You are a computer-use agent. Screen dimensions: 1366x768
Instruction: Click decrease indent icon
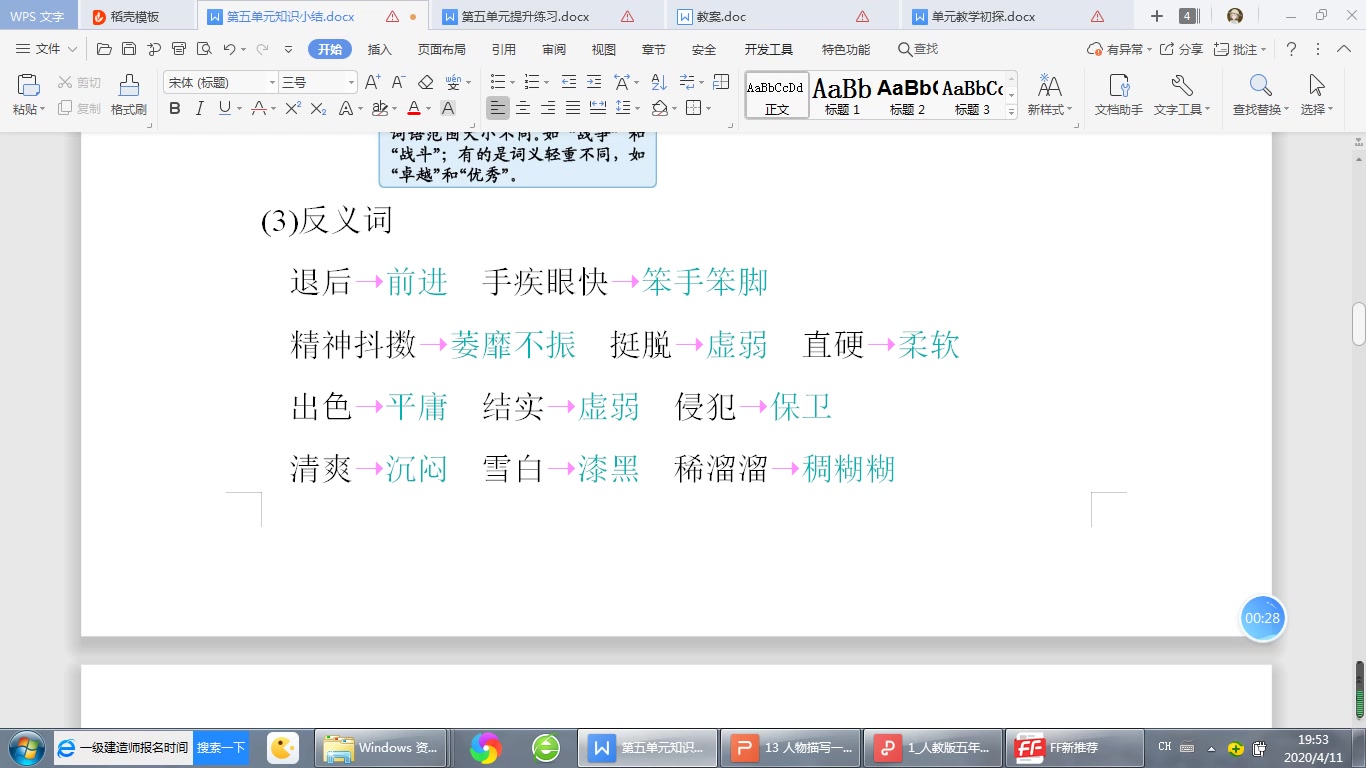(568, 82)
